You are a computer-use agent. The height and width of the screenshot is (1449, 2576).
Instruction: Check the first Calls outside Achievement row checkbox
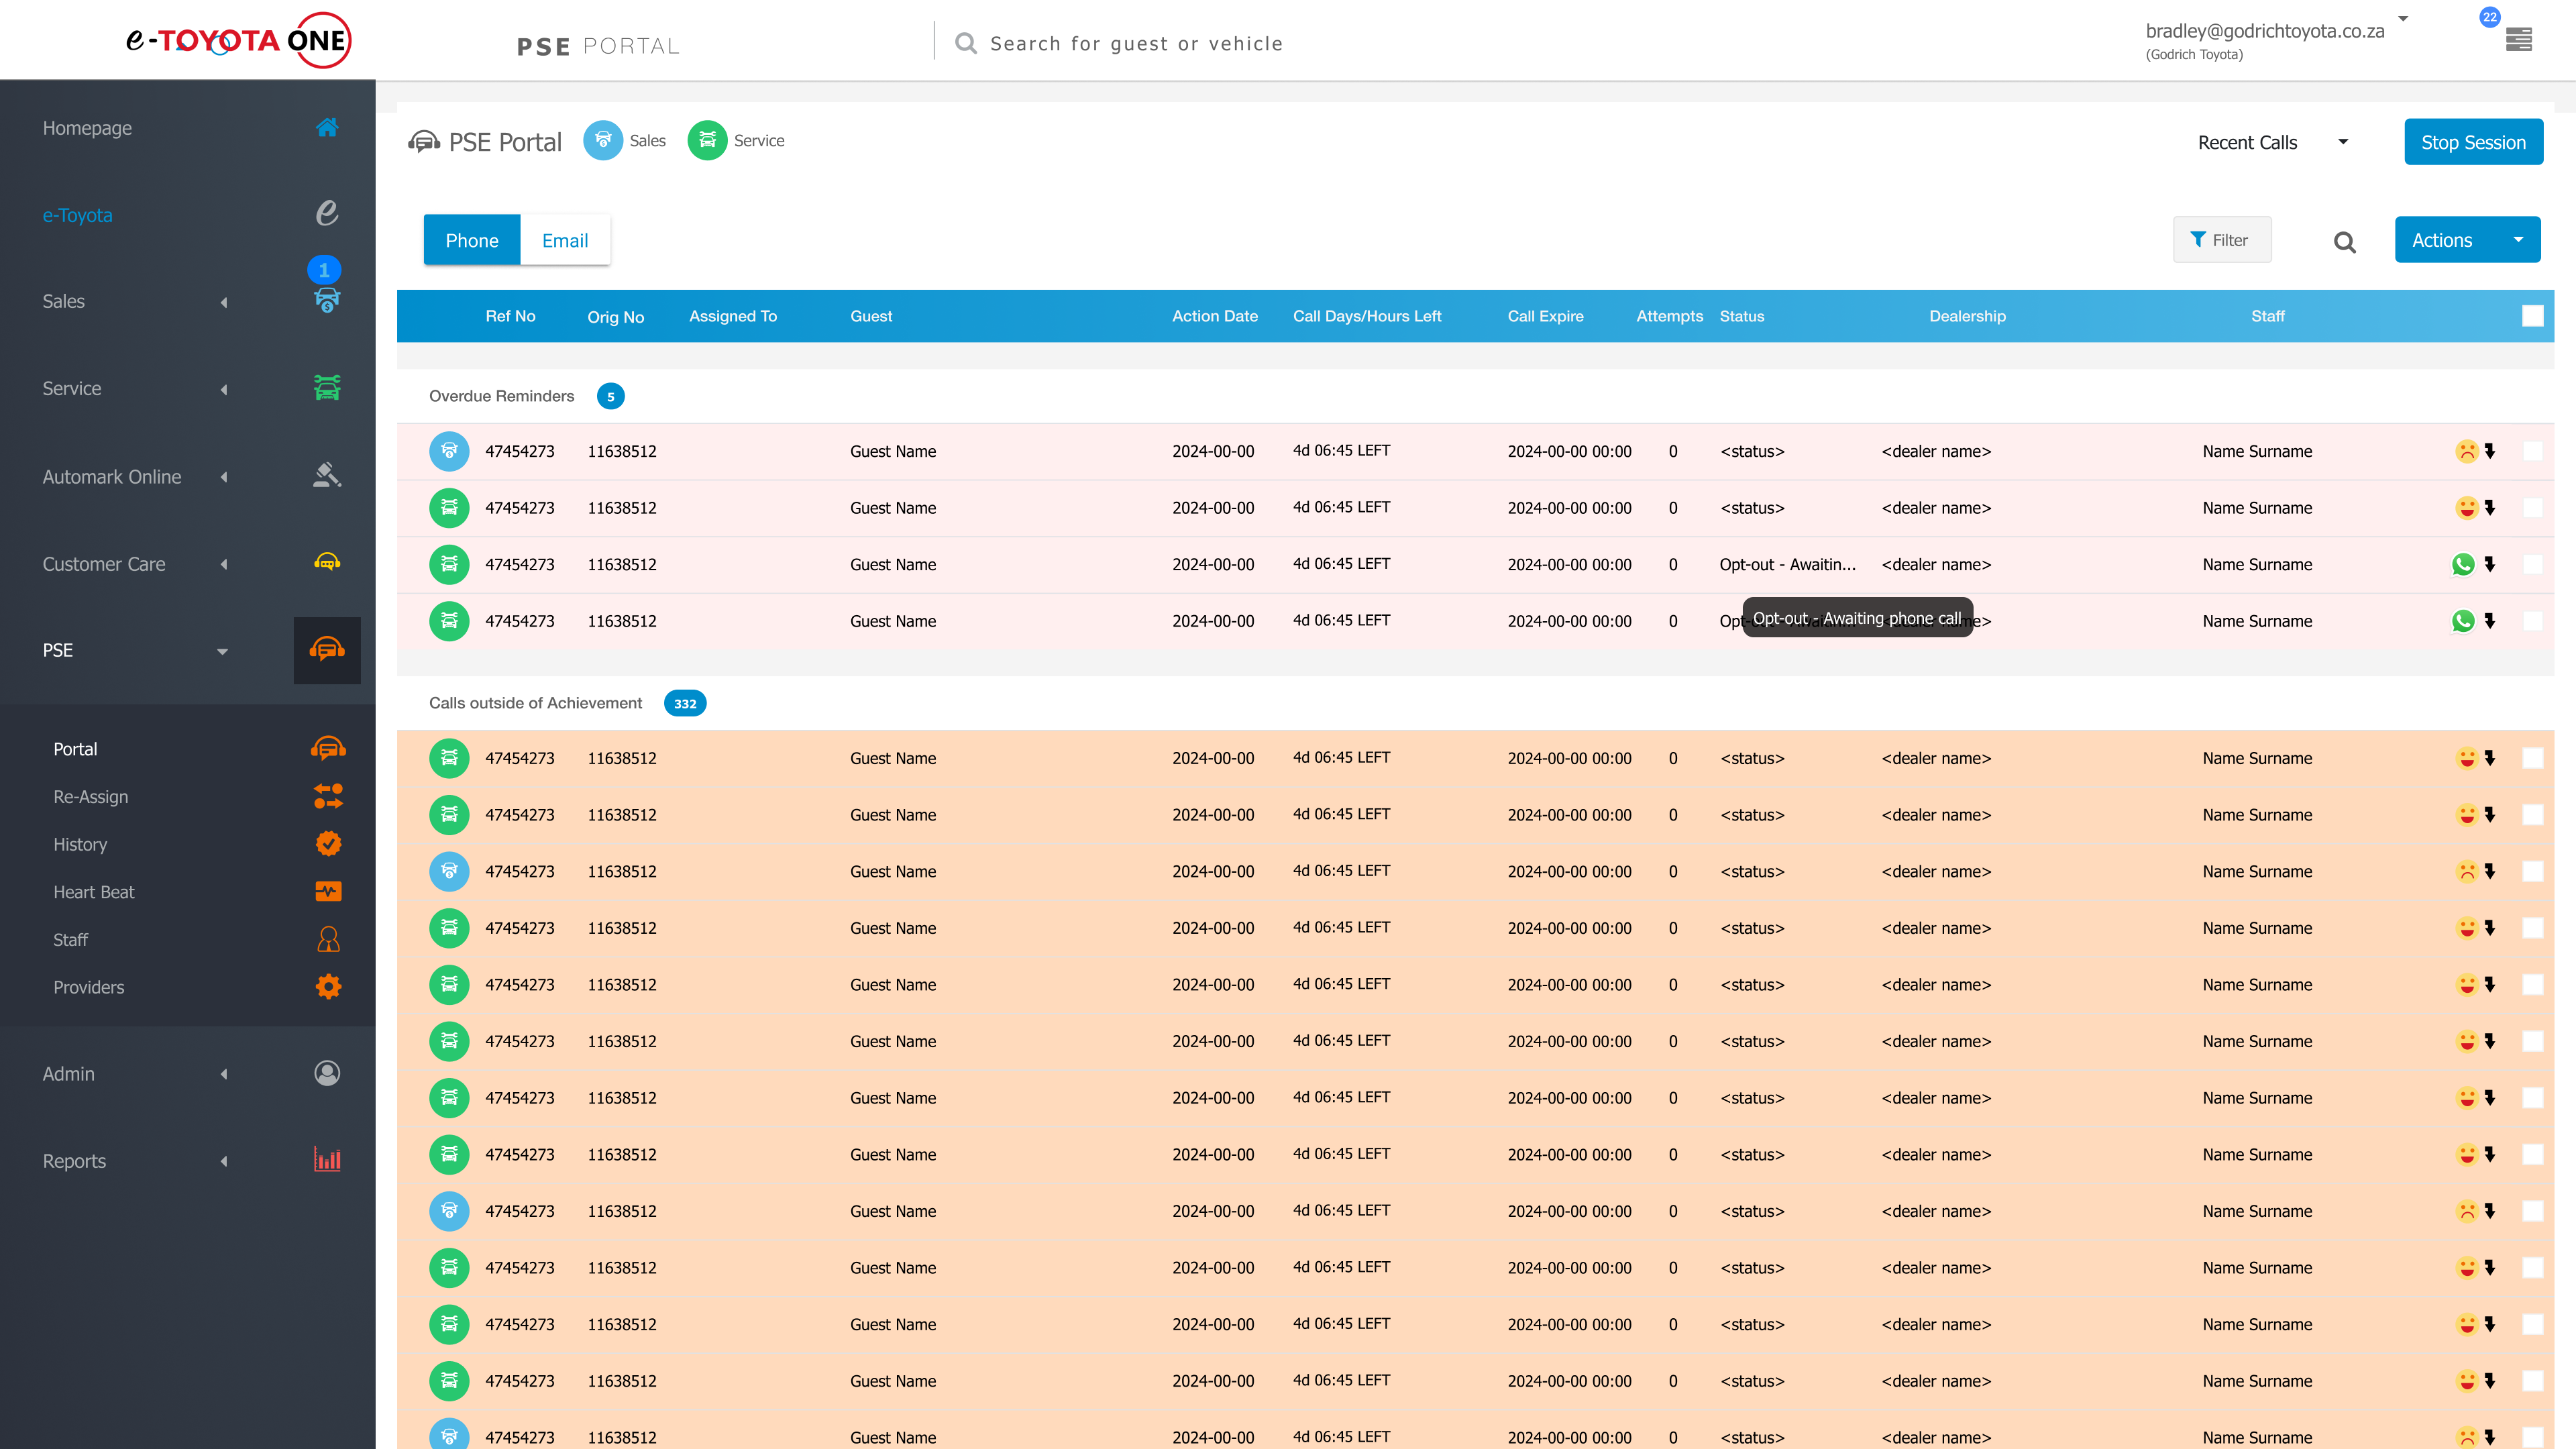coord(2532,758)
